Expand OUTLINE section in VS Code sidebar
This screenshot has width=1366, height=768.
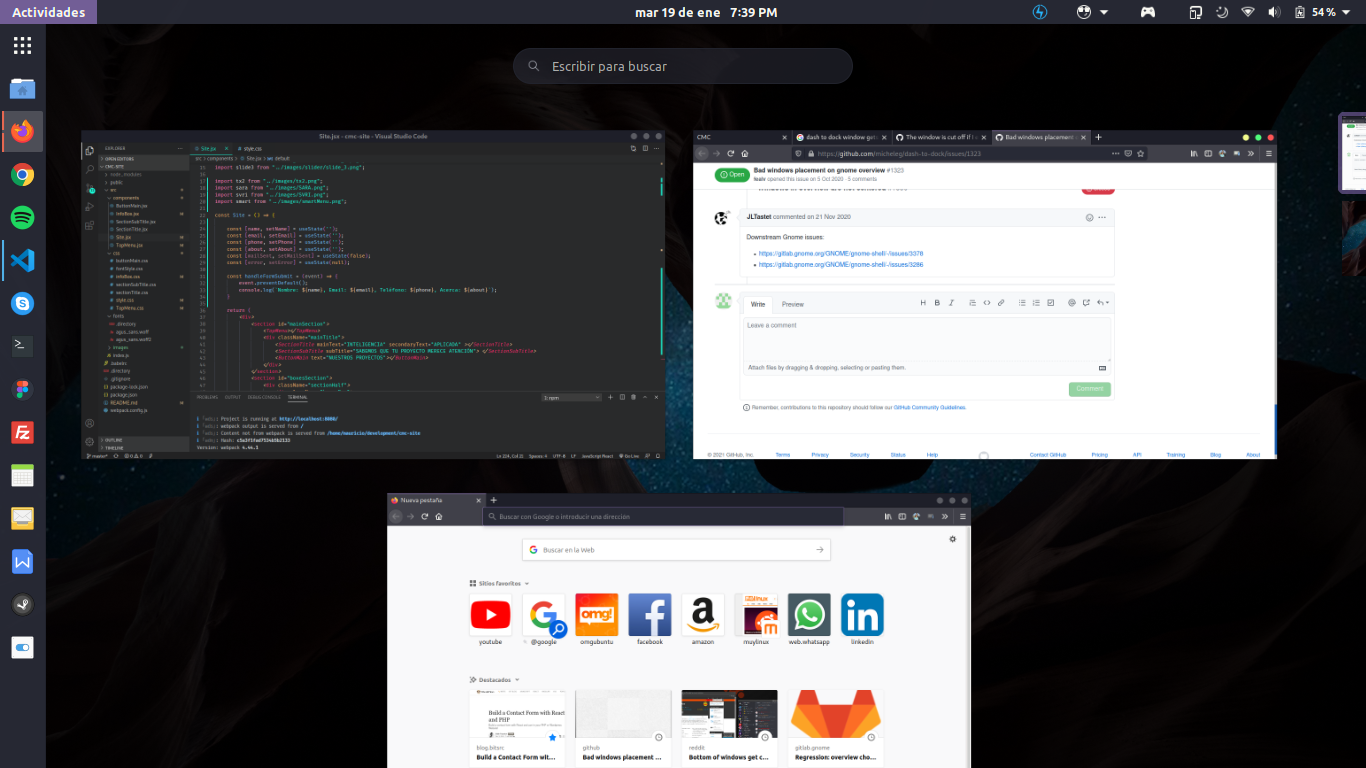pyautogui.click(x=144, y=440)
